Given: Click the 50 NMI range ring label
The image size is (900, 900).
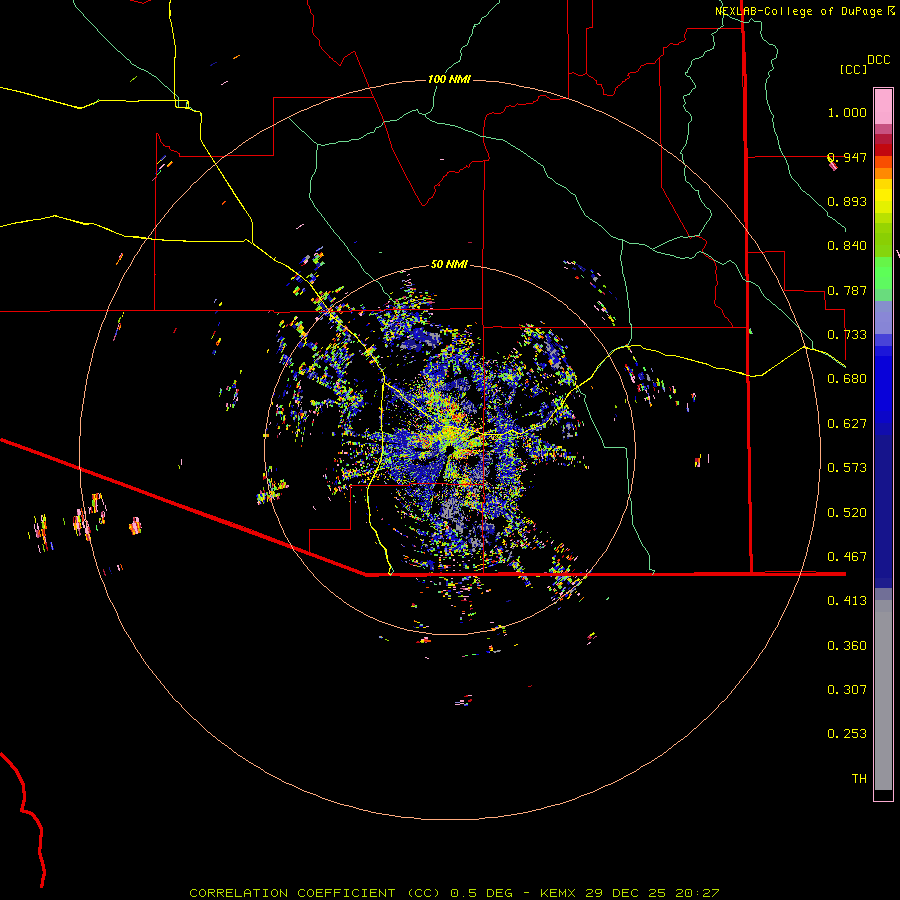Looking at the screenshot, I should (x=449, y=264).
